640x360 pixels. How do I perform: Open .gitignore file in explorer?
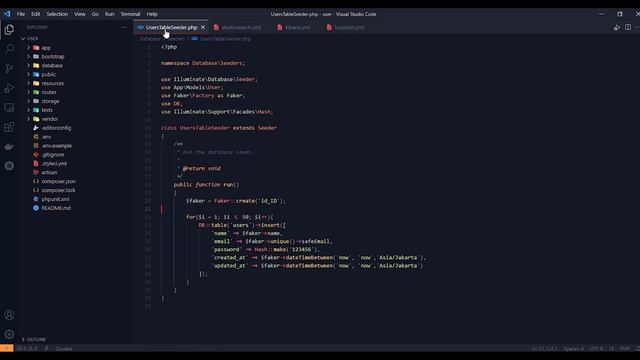tap(53, 155)
